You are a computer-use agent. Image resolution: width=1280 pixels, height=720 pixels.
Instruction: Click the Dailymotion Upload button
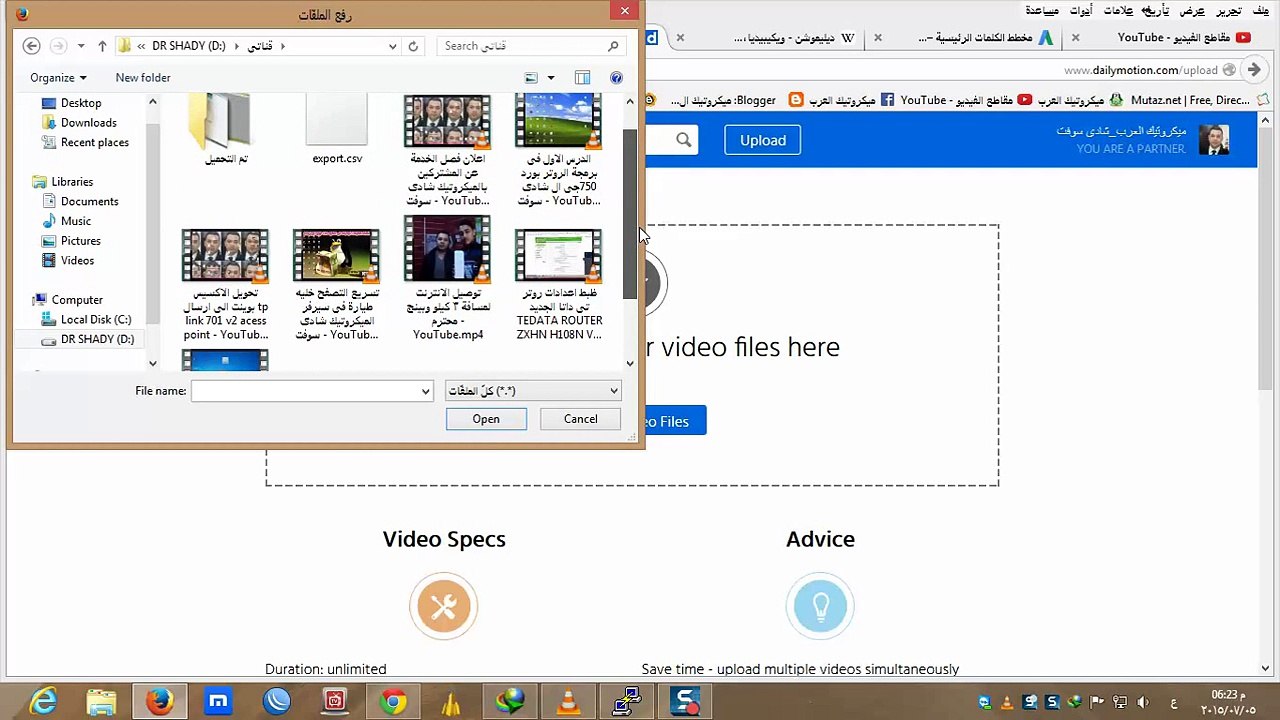click(763, 141)
